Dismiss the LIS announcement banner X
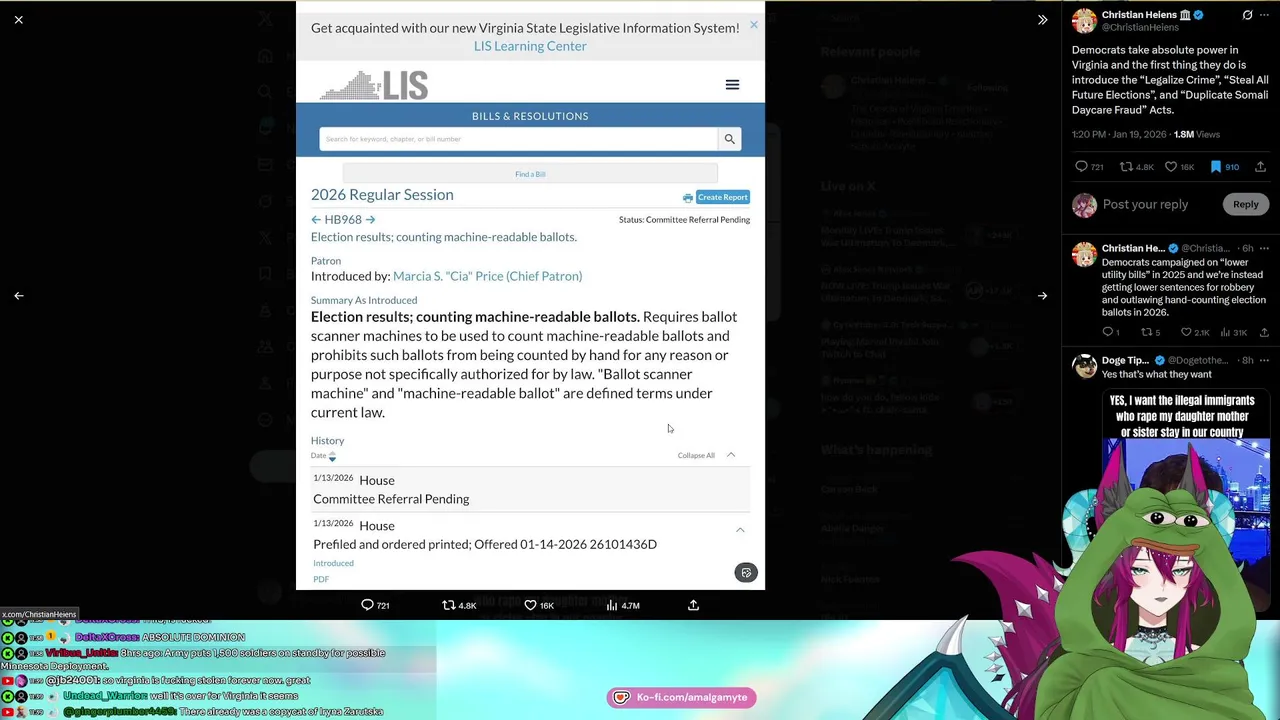1280x720 pixels. pos(754,25)
